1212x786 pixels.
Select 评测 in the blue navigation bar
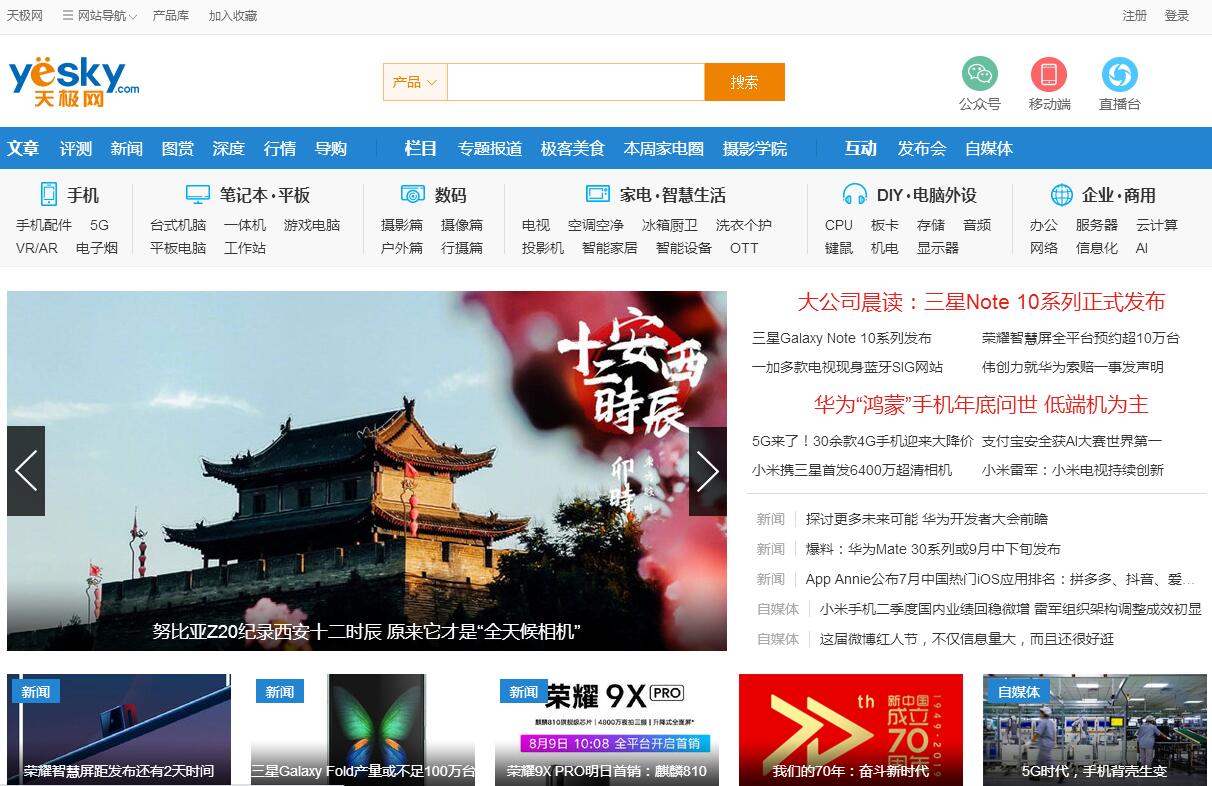pyautogui.click(x=75, y=148)
